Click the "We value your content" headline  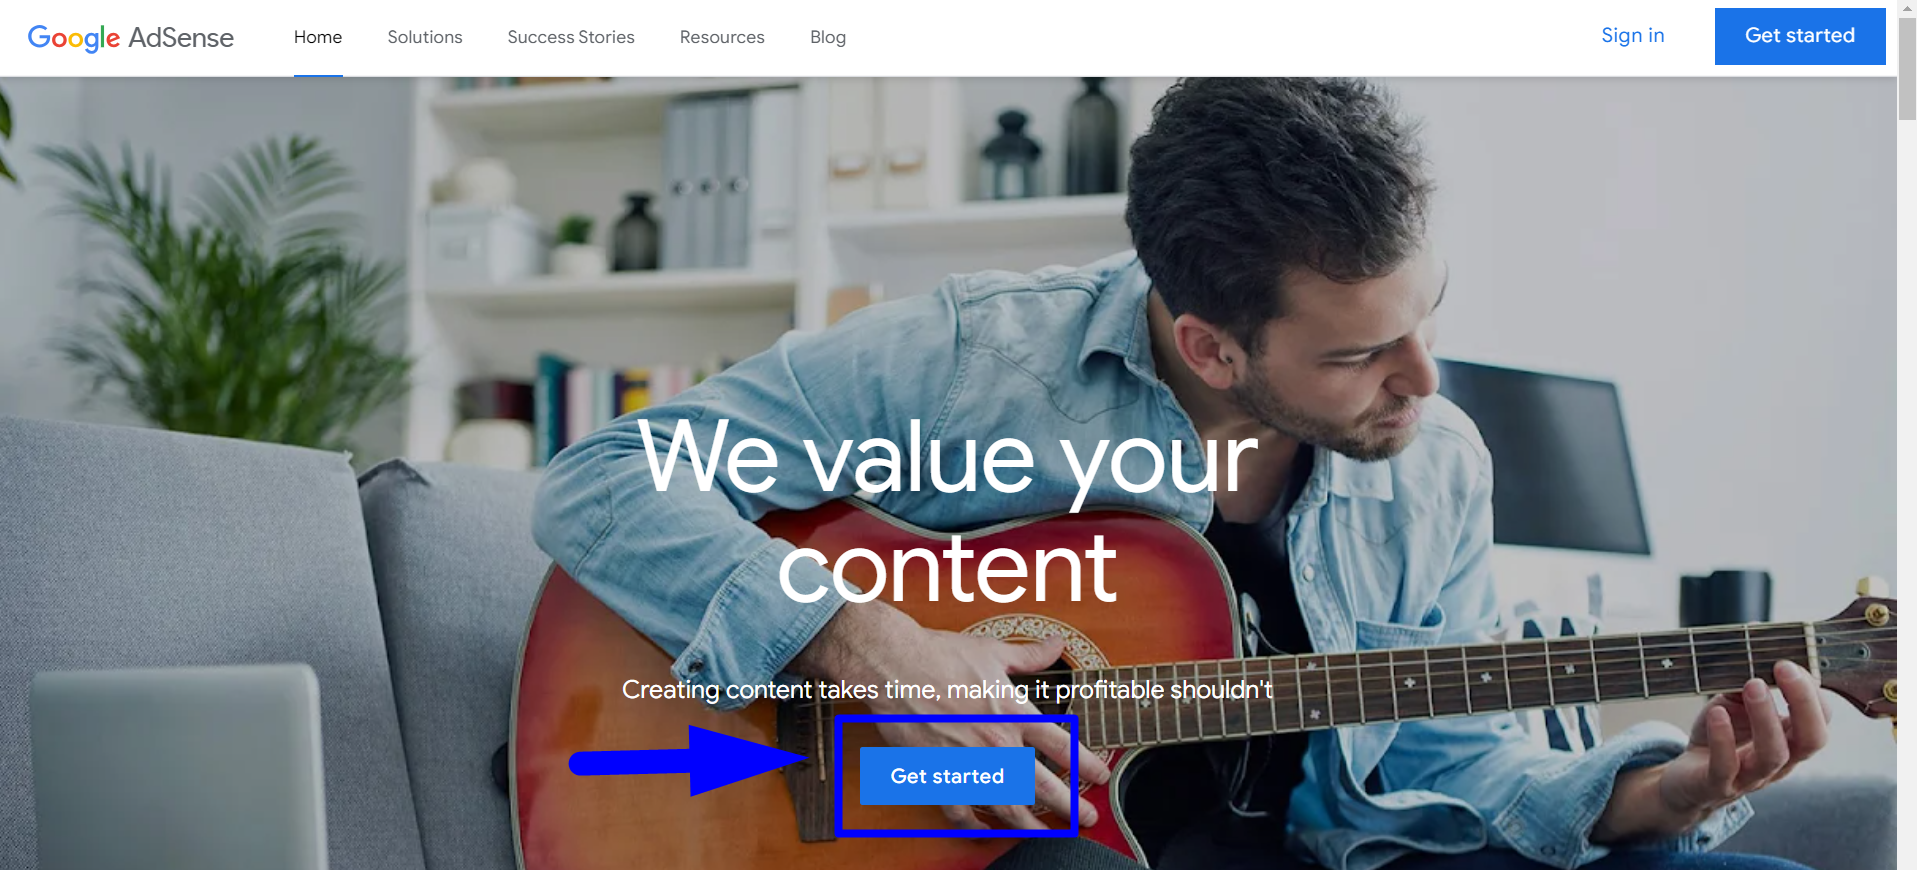pos(947,512)
